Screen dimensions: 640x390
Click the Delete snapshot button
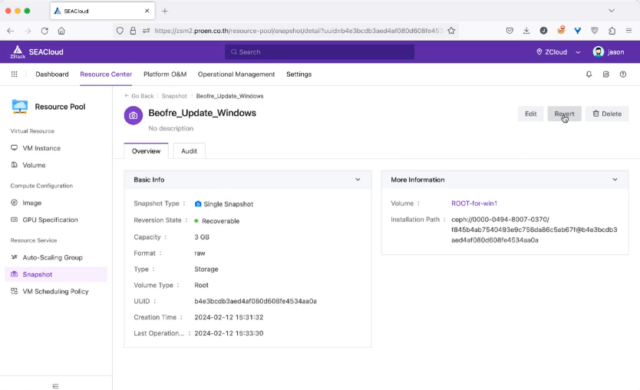(607, 114)
